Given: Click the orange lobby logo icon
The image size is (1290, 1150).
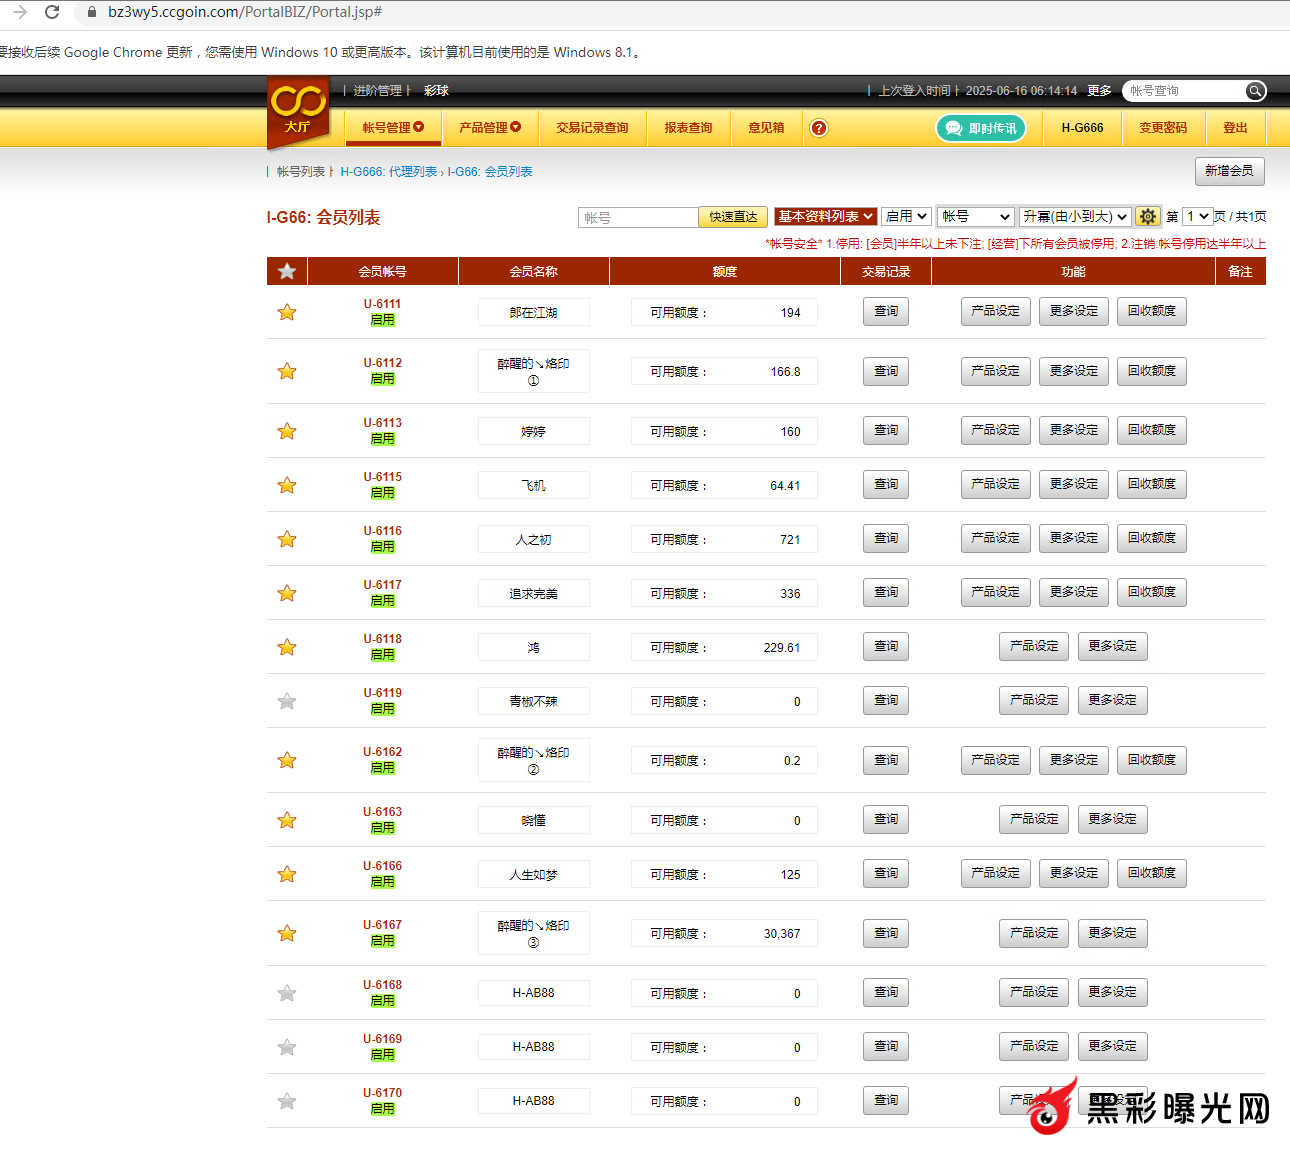Looking at the screenshot, I should (298, 109).
